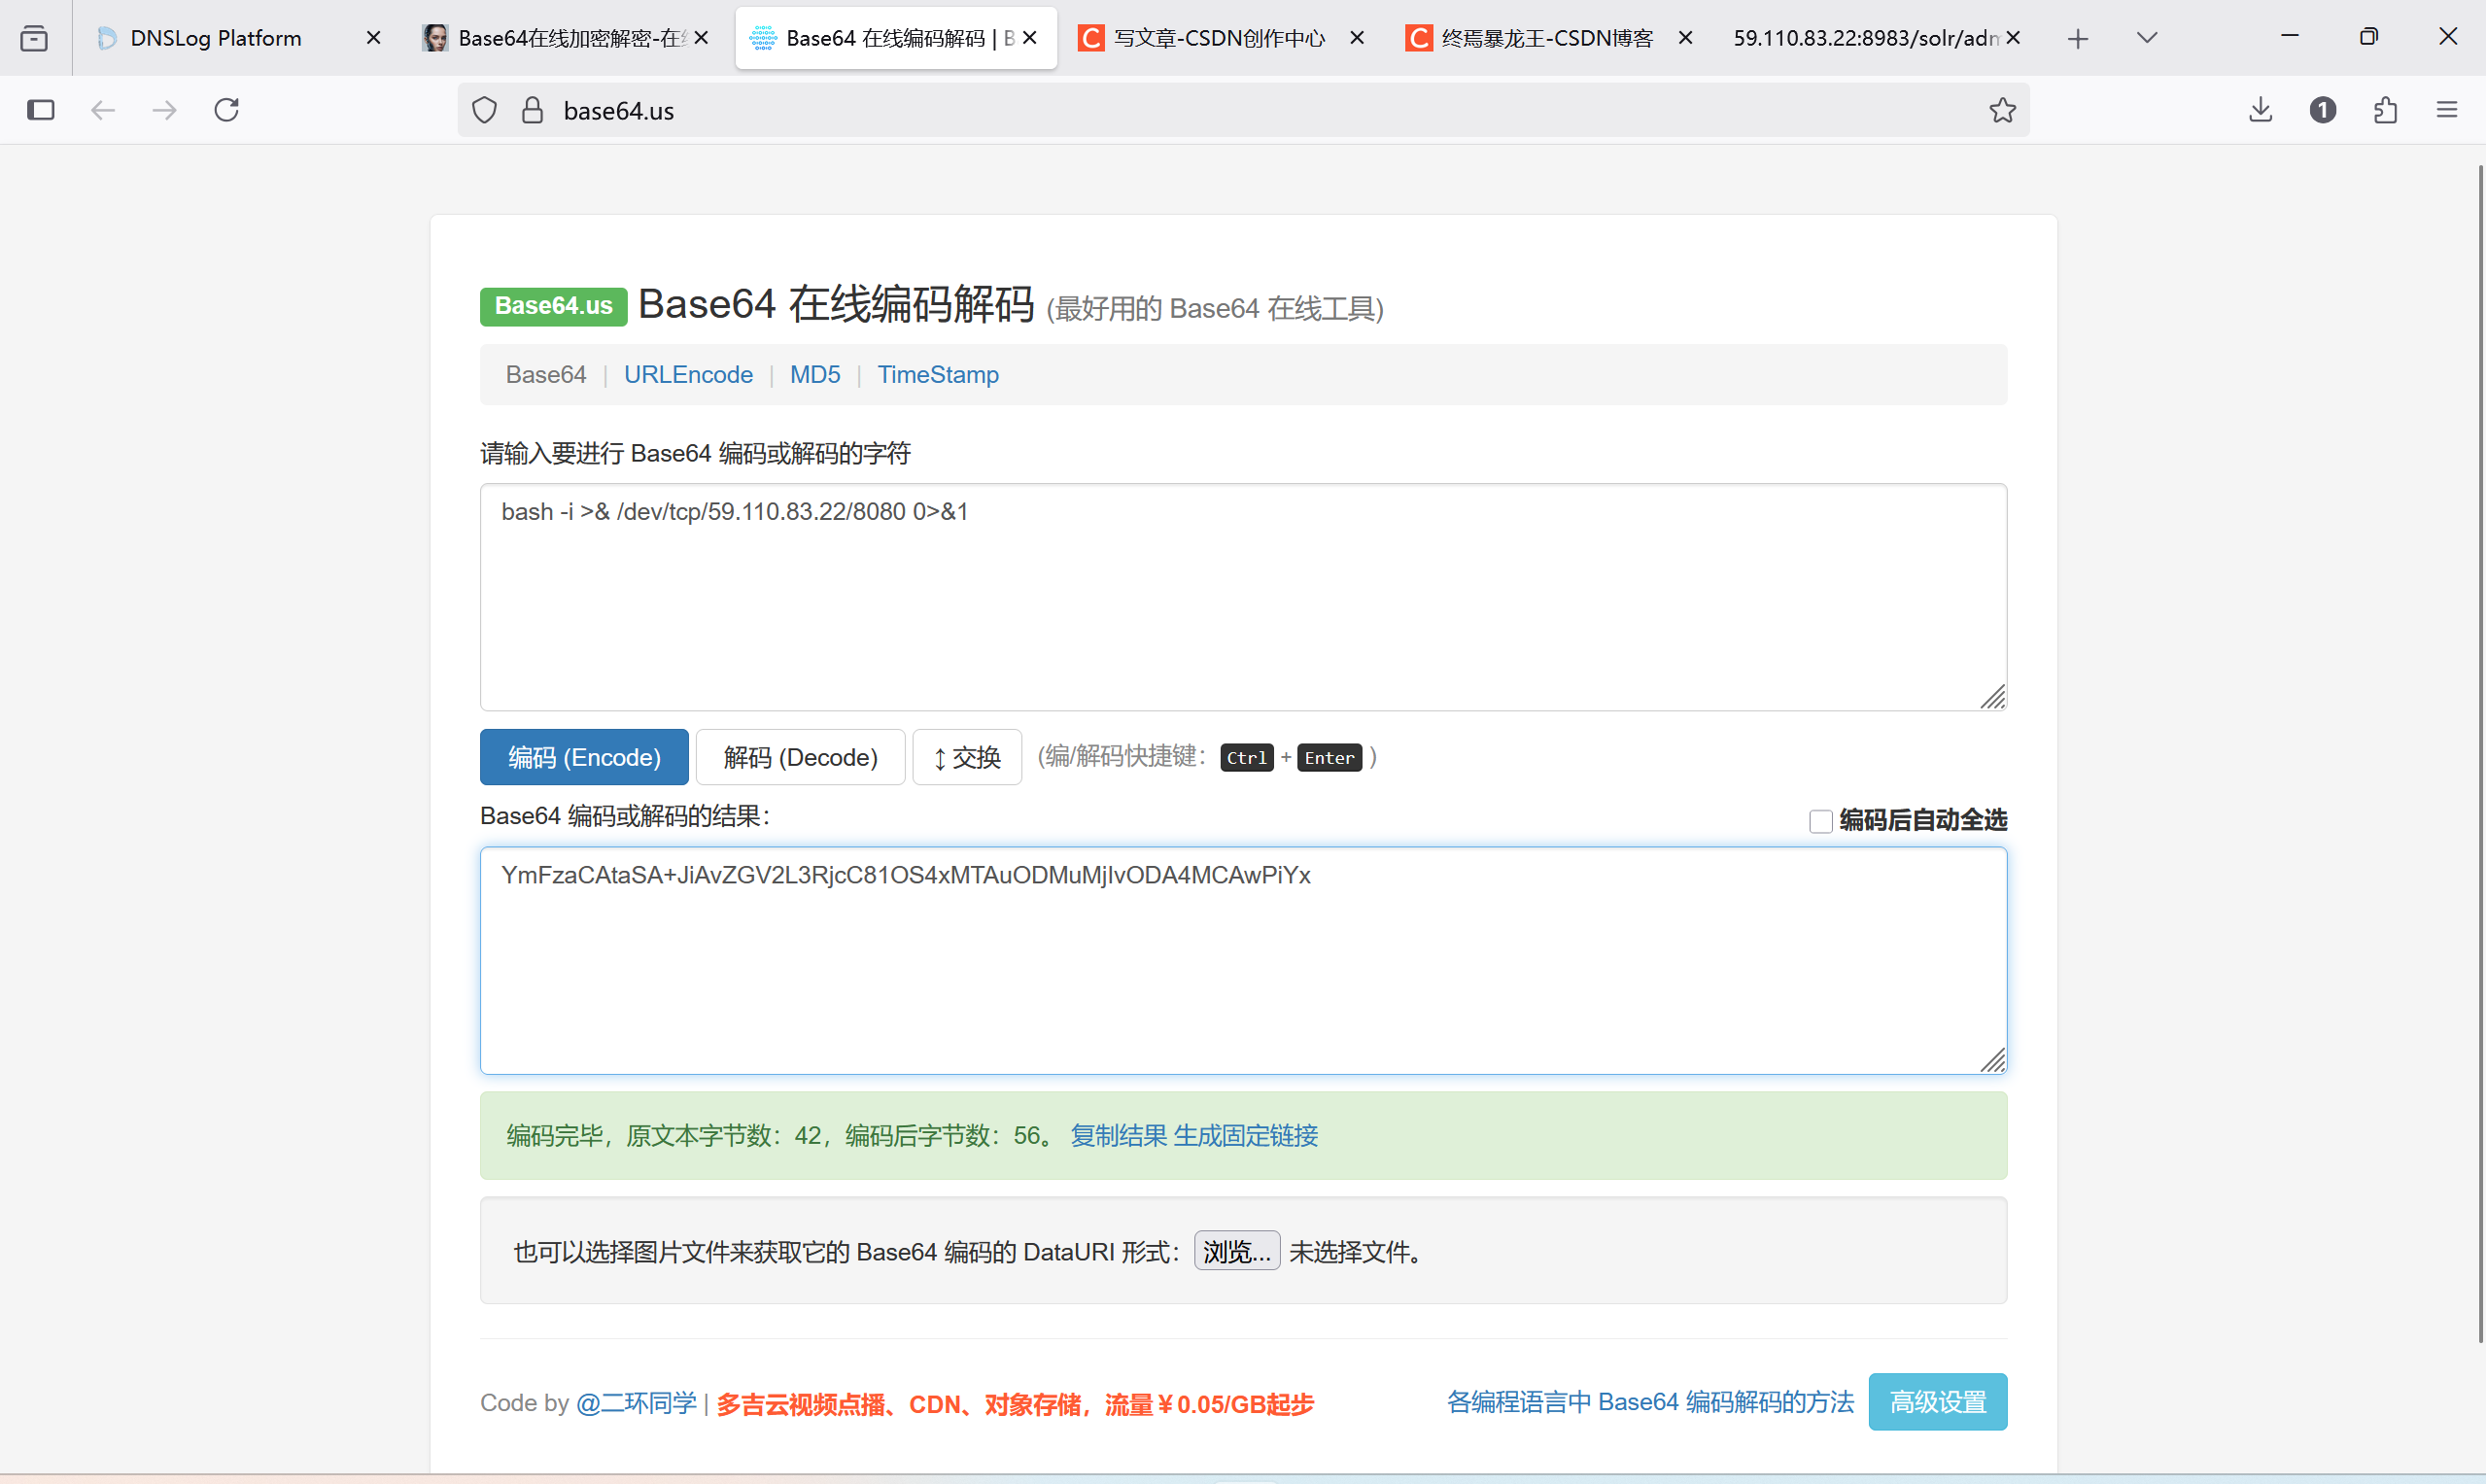Open the TimeStamp tool link
Screen dimensions: 2486x1484
click(x=938, y=375)
